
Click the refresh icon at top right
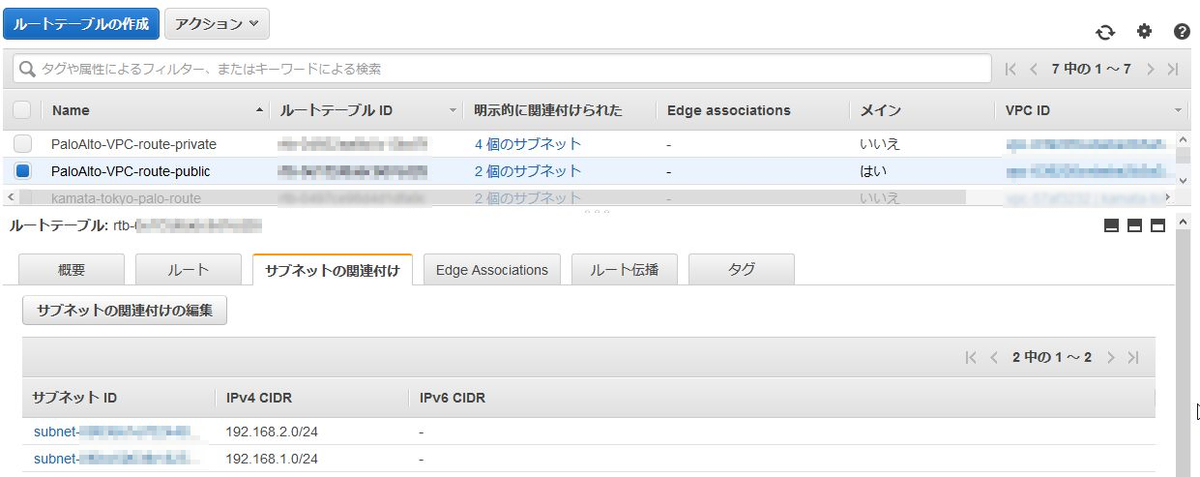click(x=1105, y=32)
